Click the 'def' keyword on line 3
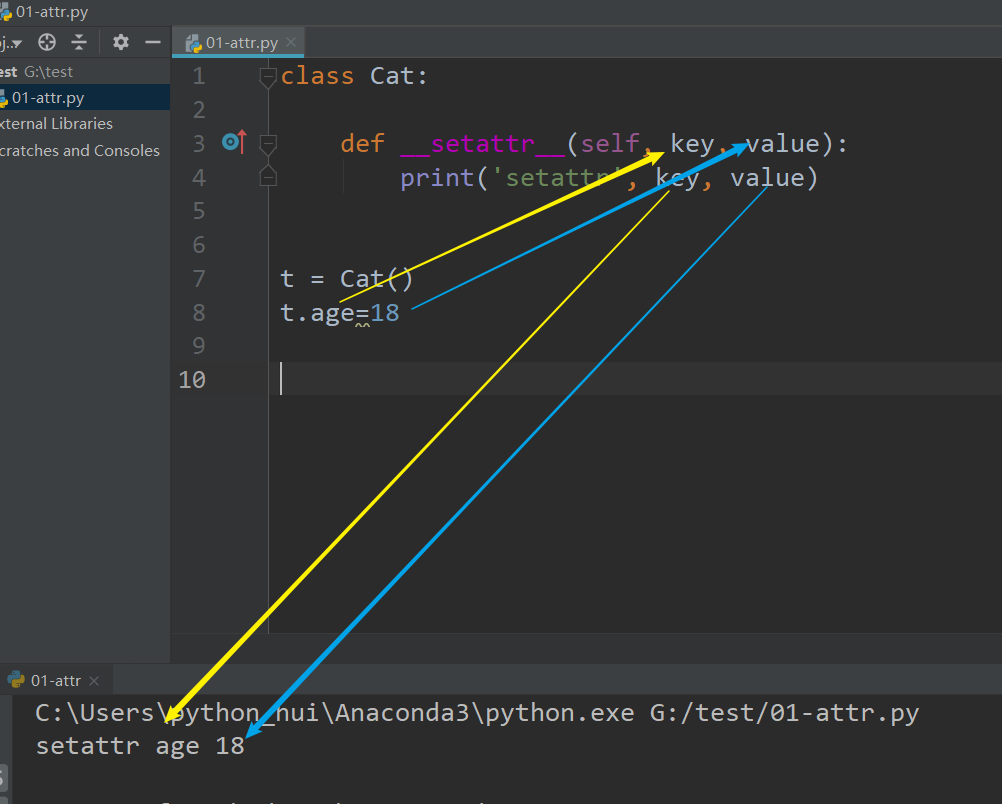This screenshot has height=804, width=1002. pyautogui.click(x=362, y=144)
